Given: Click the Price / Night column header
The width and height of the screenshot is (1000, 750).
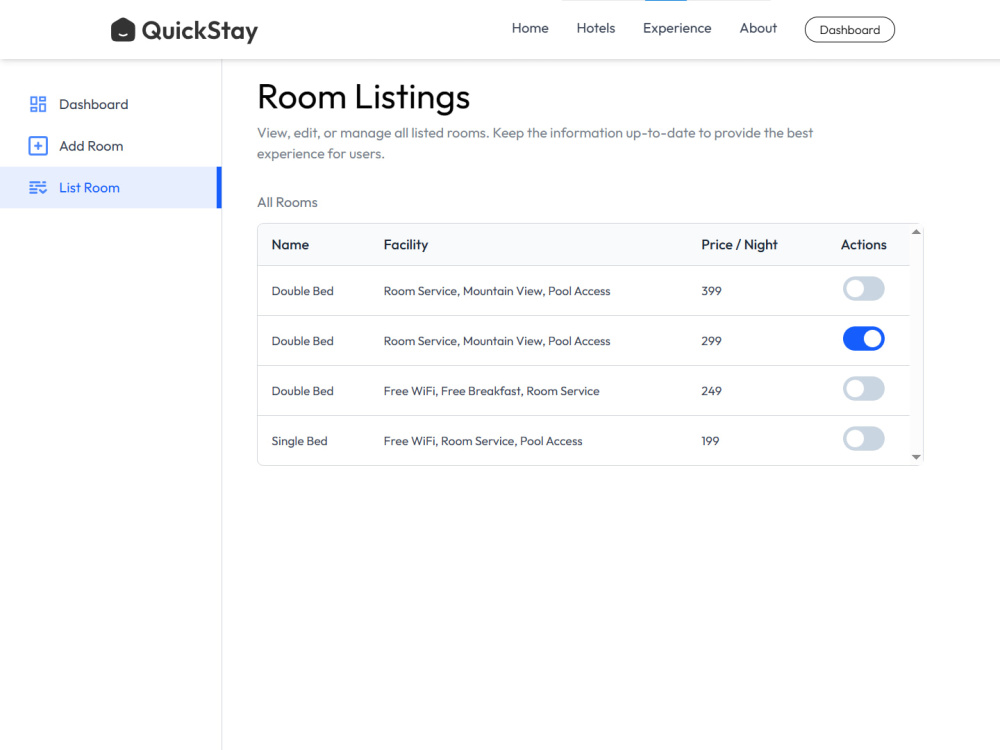Looking at the screenshot, I should click(739, 245).
